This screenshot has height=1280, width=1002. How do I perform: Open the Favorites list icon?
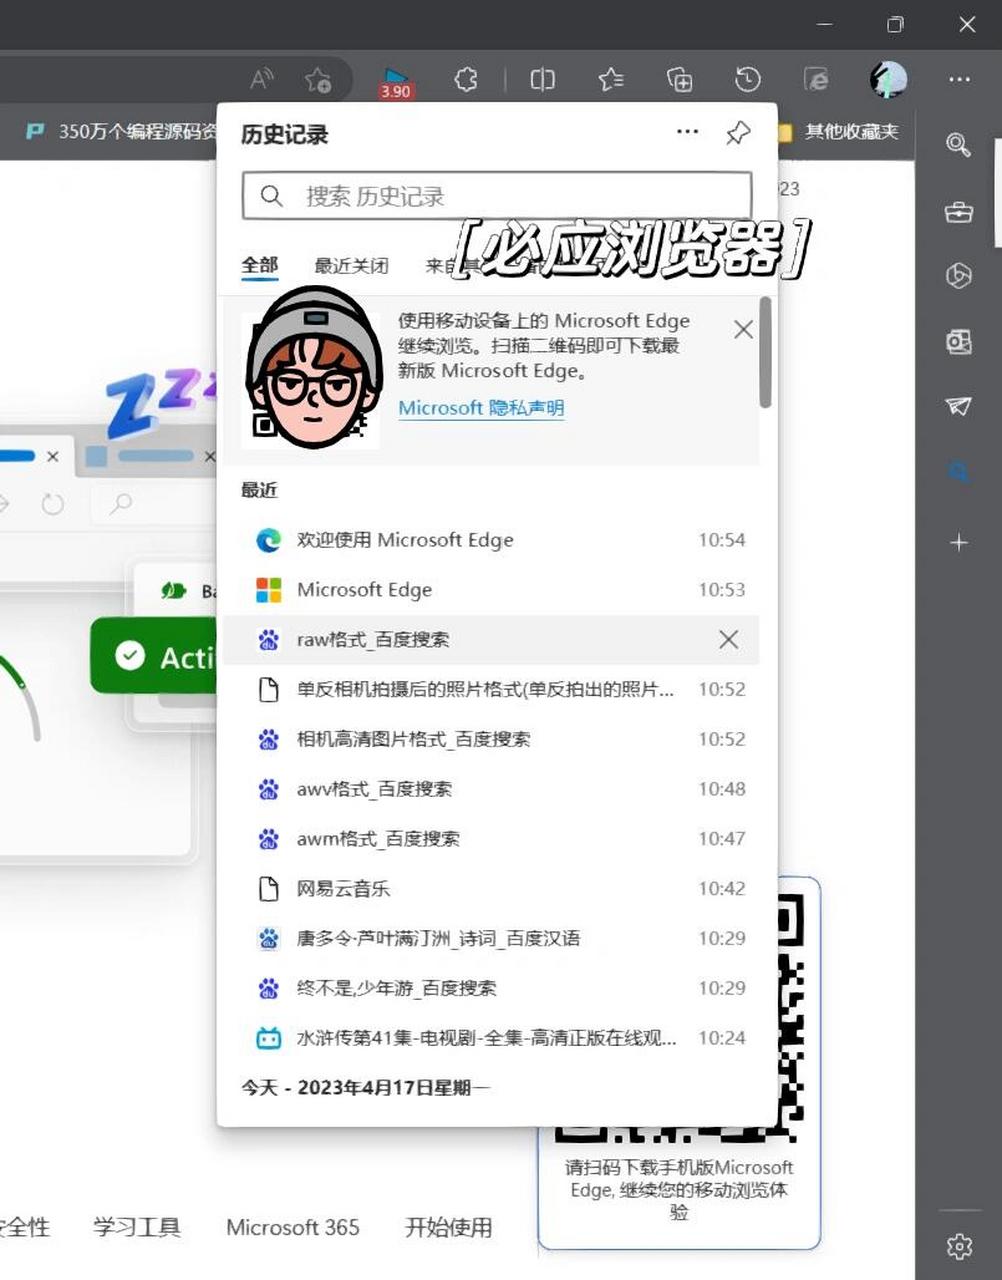tap(611, 79)
